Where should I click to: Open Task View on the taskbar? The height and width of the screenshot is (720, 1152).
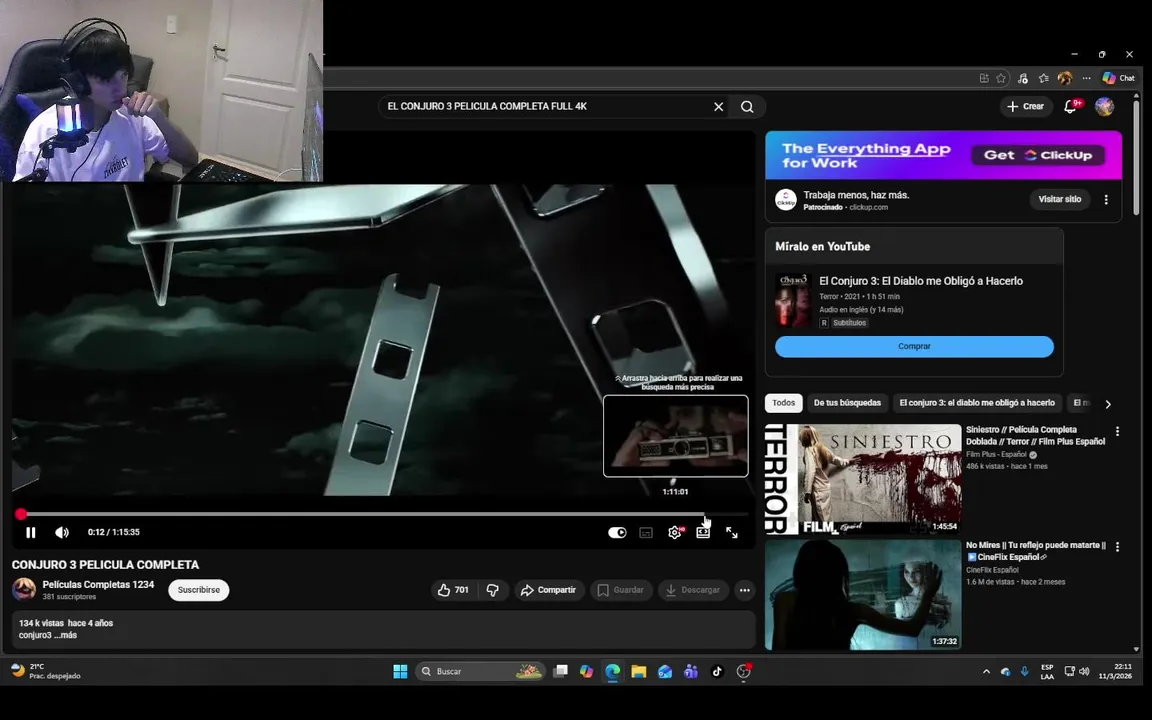561,672
